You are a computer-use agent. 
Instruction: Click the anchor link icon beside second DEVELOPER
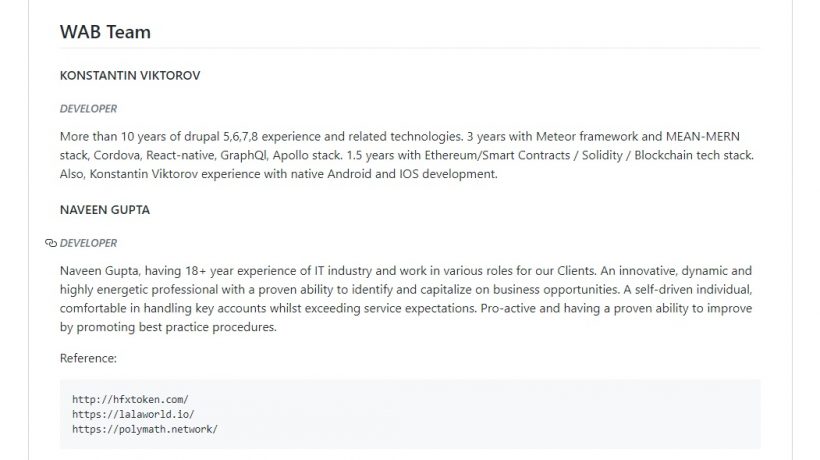(x=50, y=243)
